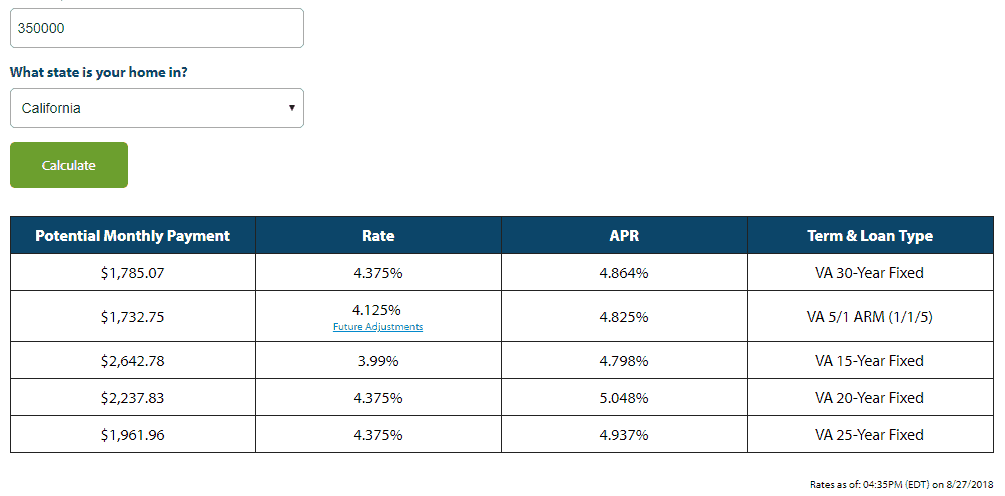
Task: Click the $2,642.78 monthly payment cell
Action: pyautogui.click(x=133, y=361)
